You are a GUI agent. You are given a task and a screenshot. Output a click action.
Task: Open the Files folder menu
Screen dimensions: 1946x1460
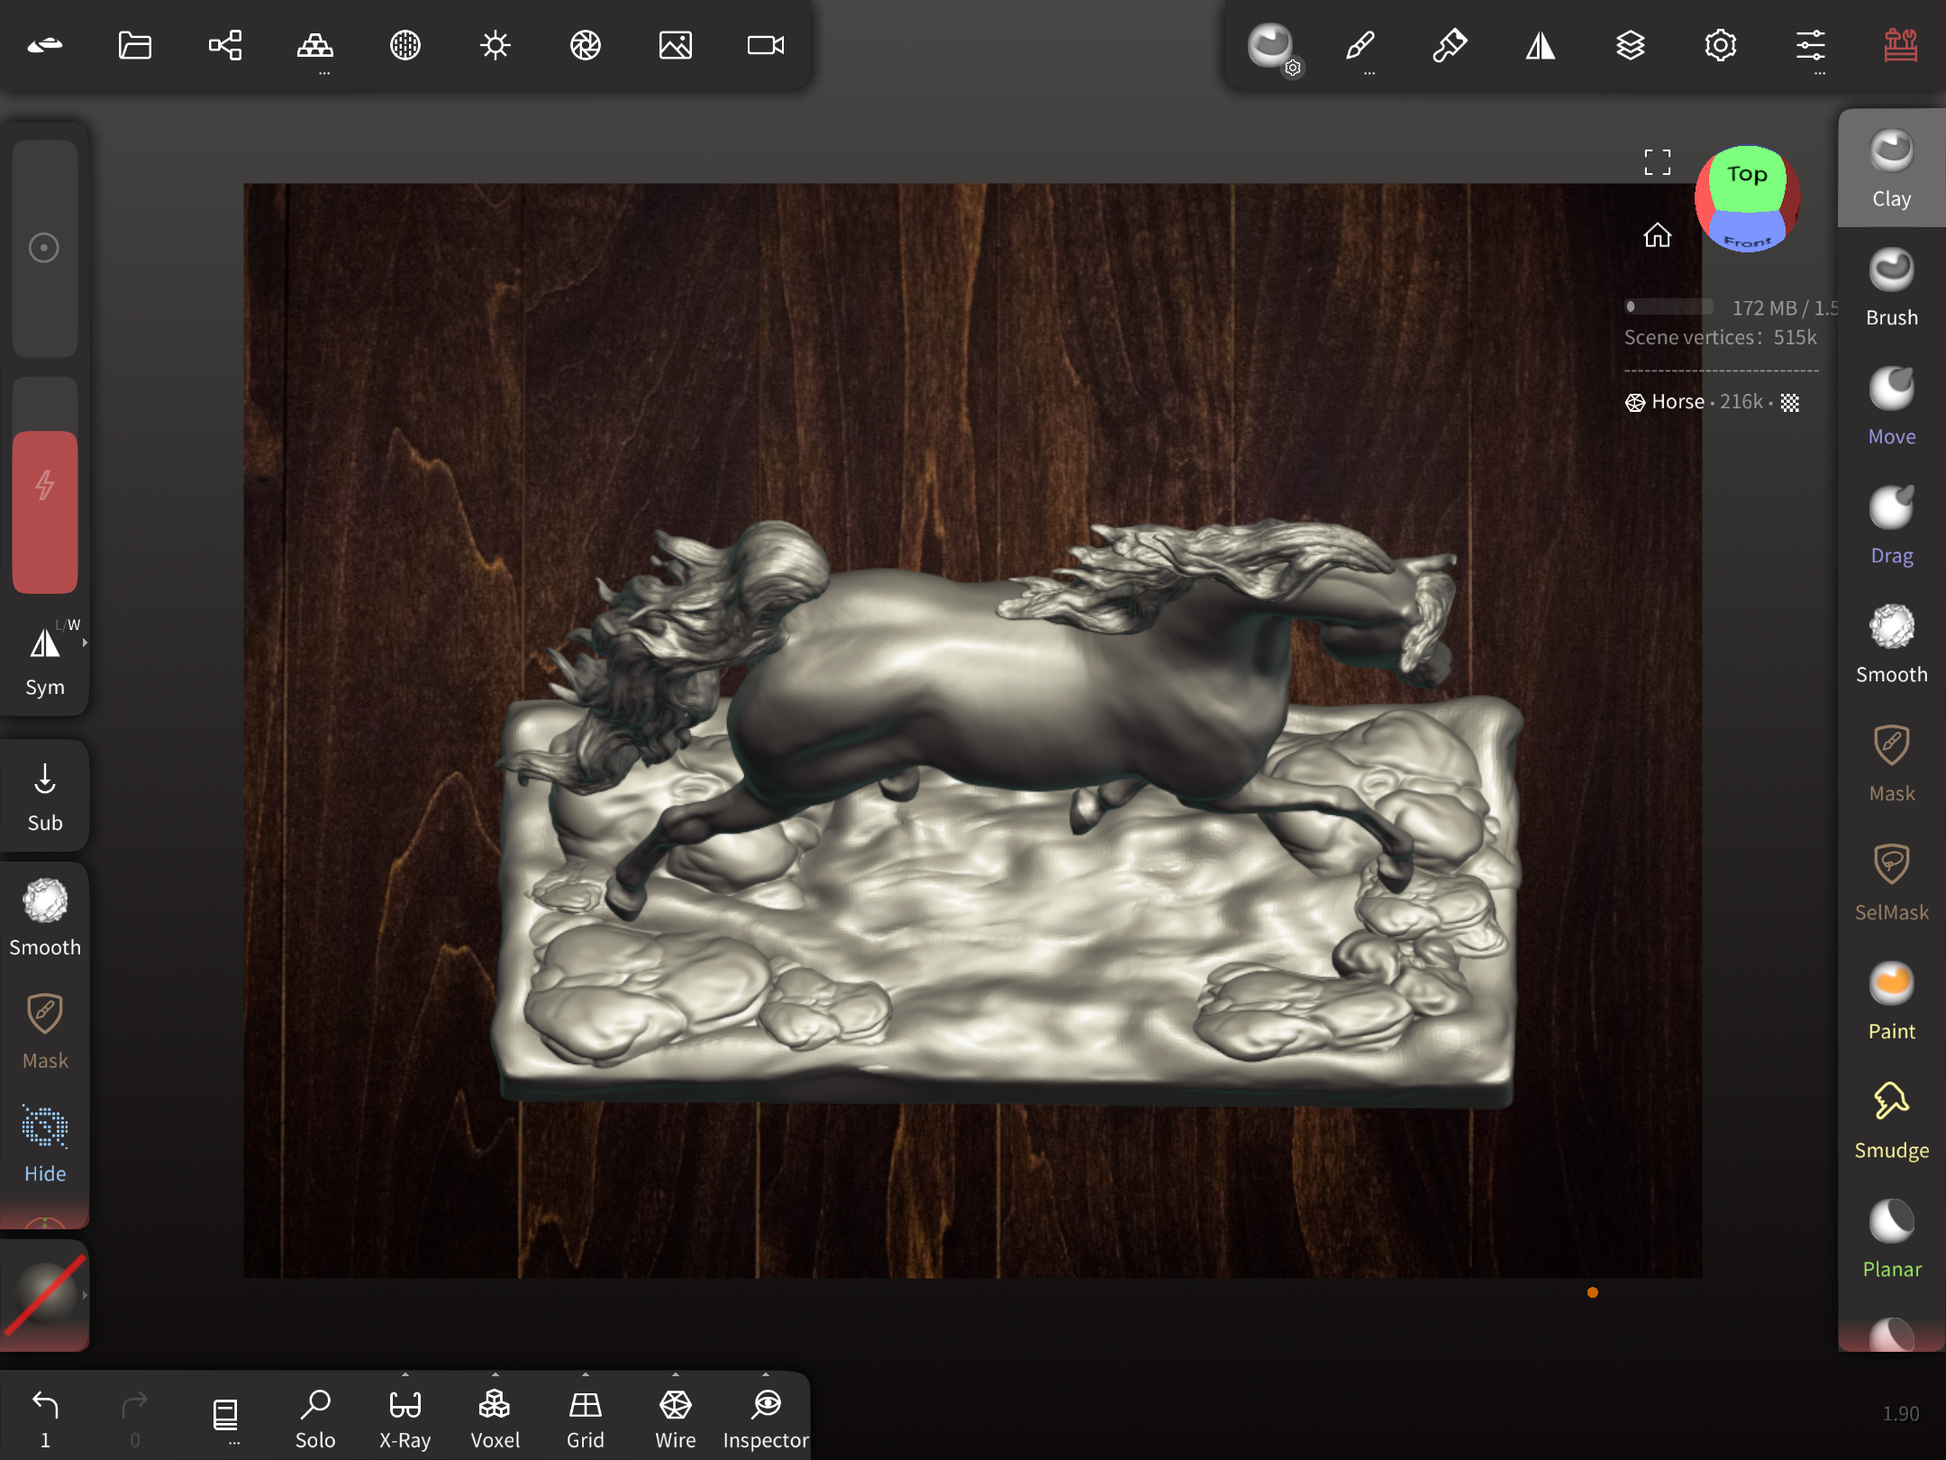coord(135,45)
